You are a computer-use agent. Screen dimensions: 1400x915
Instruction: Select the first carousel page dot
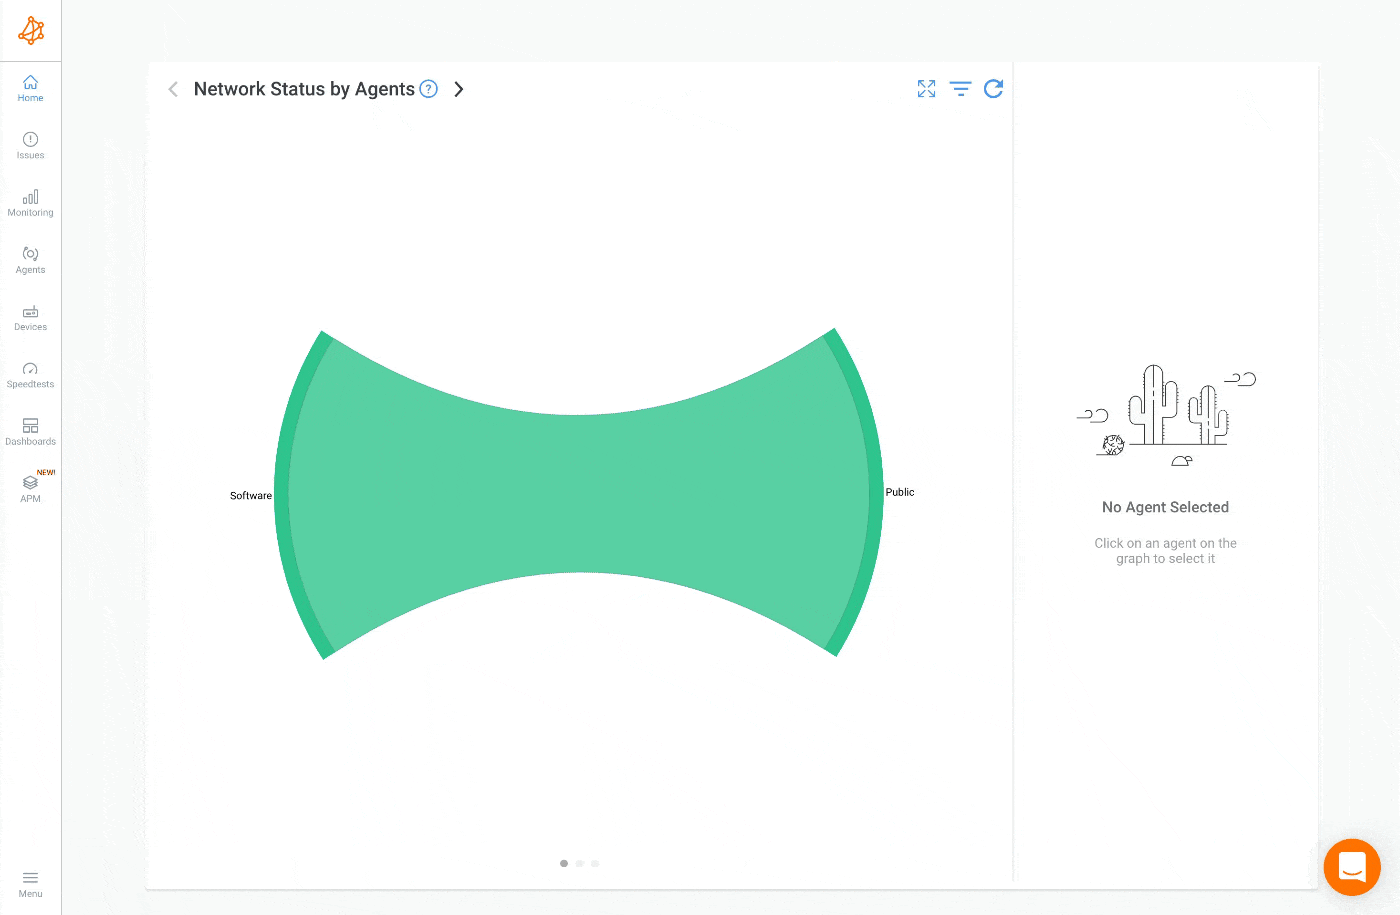coord(564,863)
